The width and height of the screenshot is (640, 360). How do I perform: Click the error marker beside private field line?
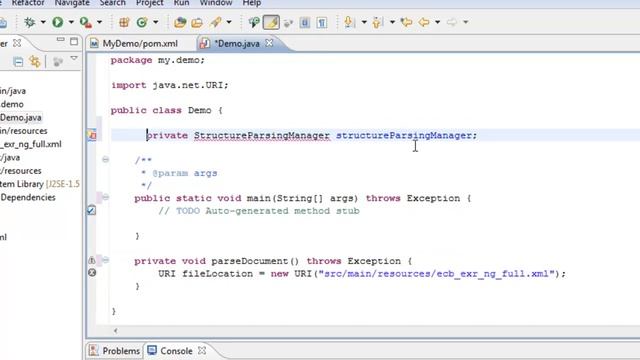coord(93,135)
